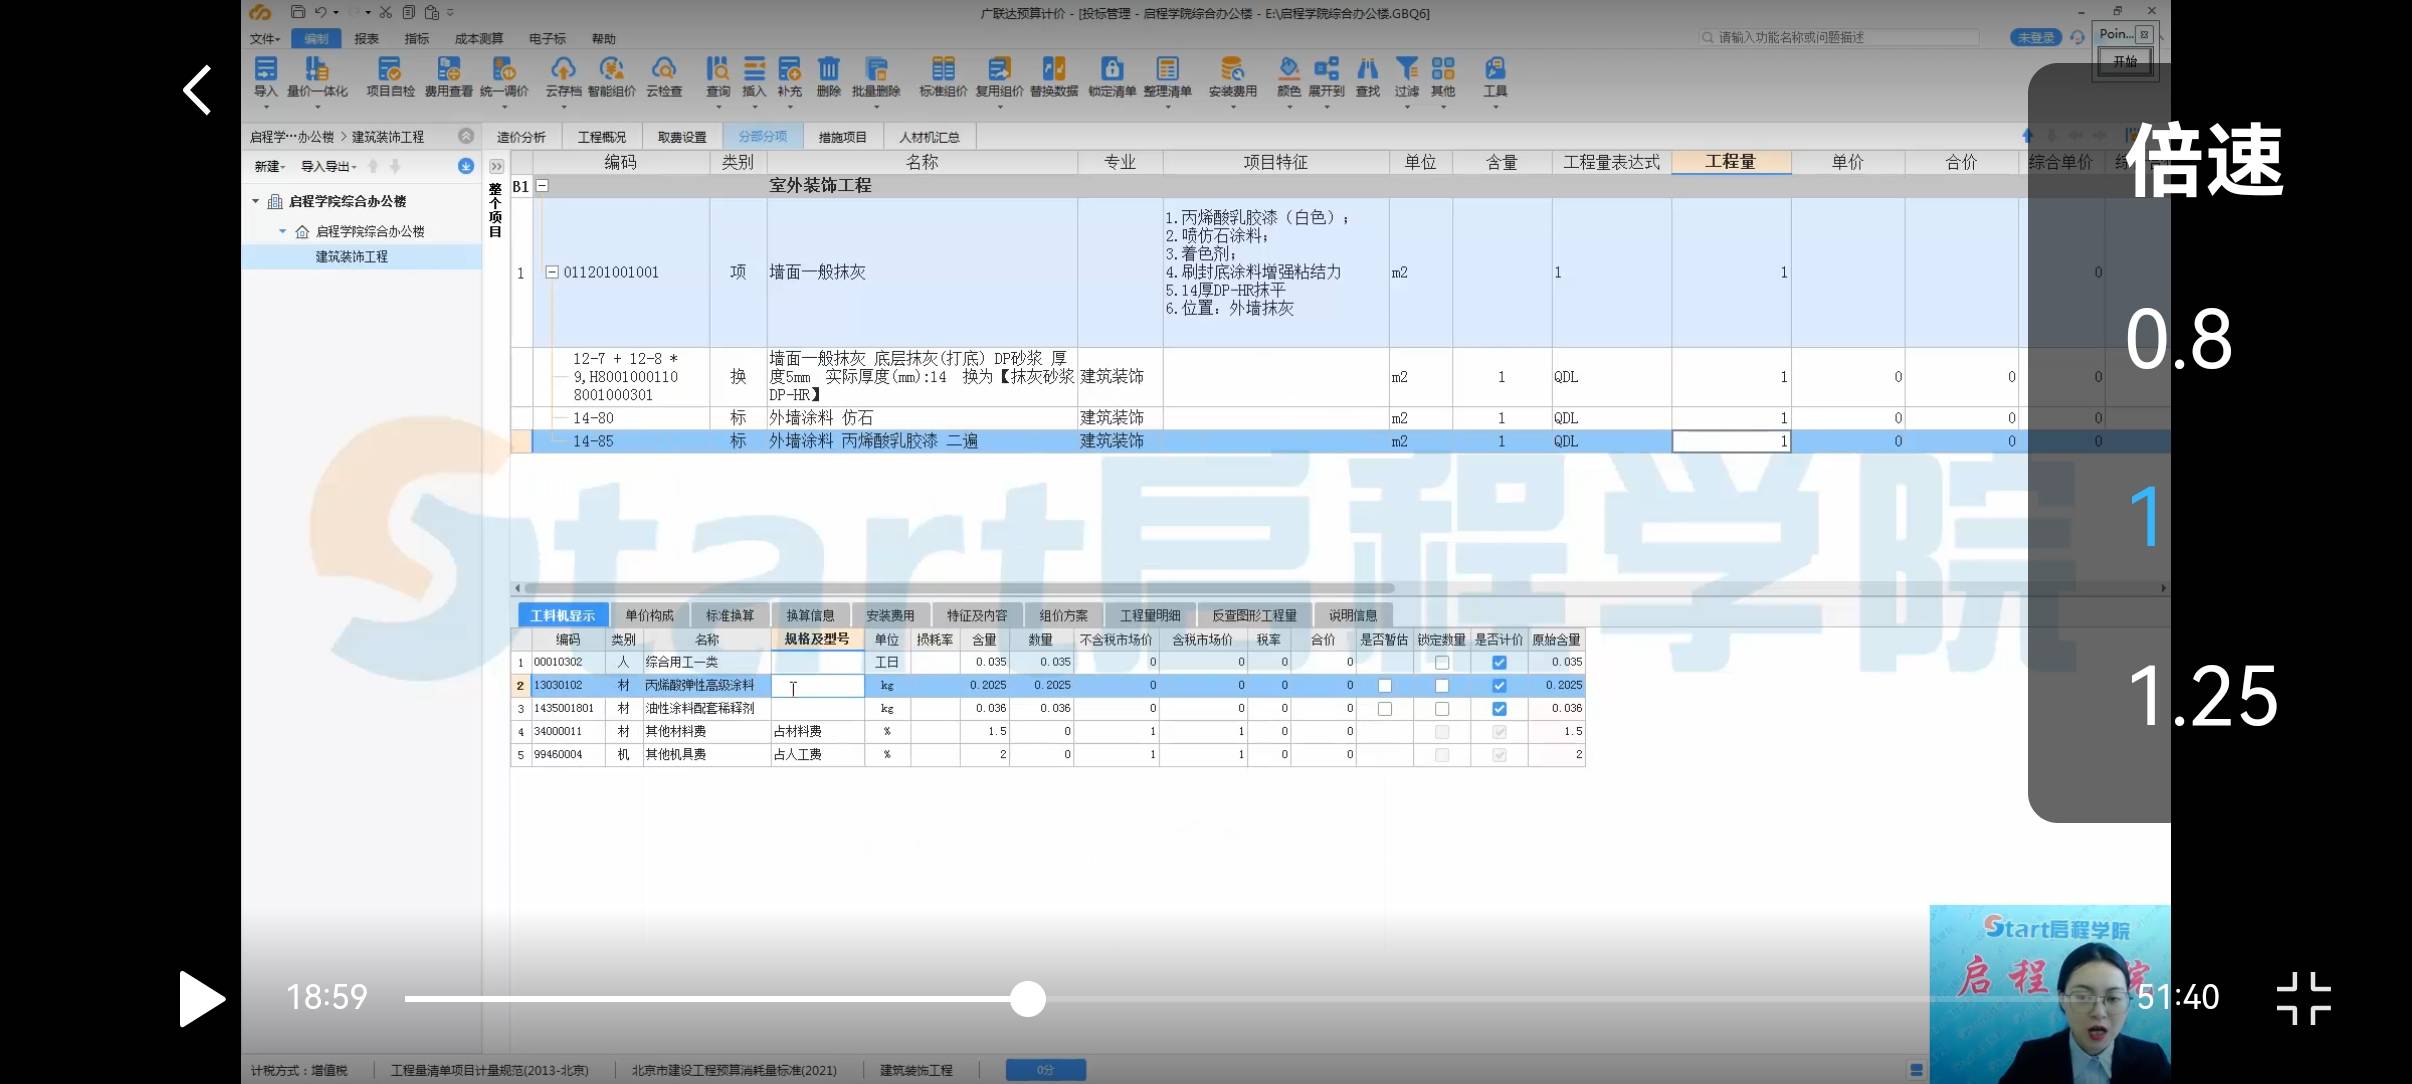Open the 成本测算 menu tab
The image size is (2412, 1084).
coord(479,38)
